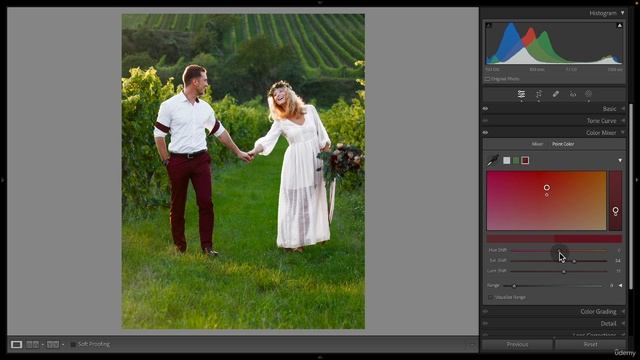Select the green Point Color swatch
640x360 pixels.
click(x=516, y=160)
